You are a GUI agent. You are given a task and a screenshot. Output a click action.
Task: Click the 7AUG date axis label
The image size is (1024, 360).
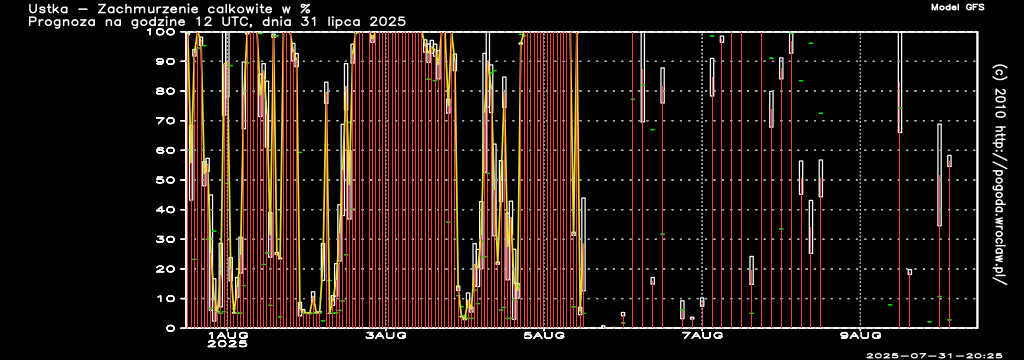pyautogui.click(x=702, y=336)
